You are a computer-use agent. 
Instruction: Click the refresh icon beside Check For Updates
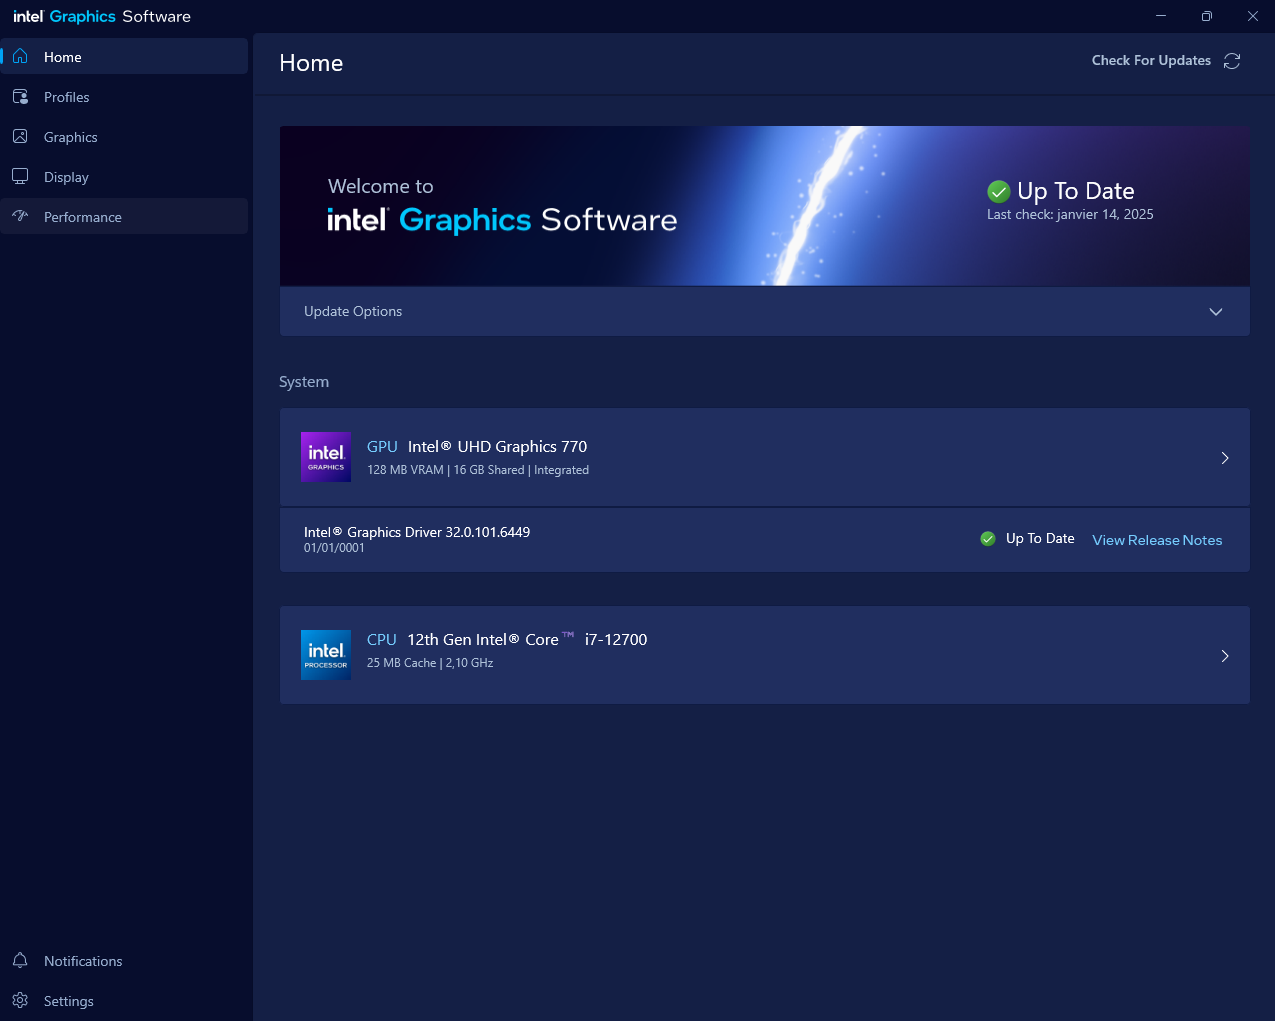(1232, 61)
